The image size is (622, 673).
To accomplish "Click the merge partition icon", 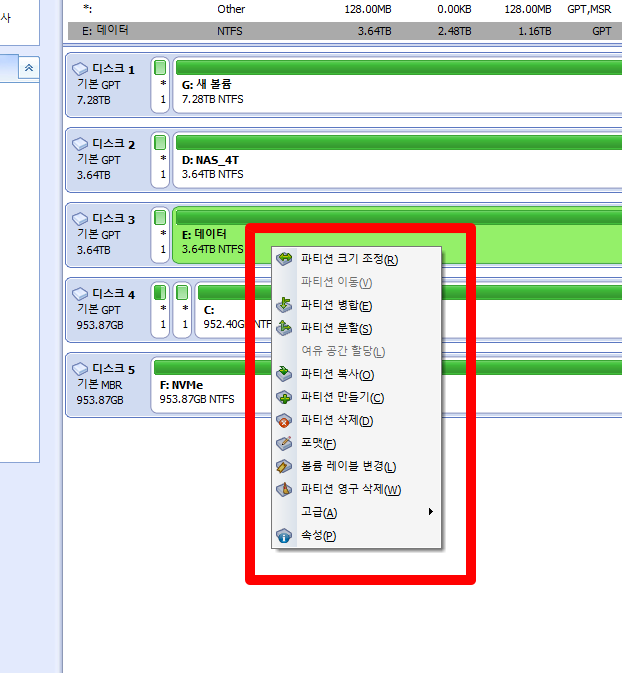I will [284, 305].
